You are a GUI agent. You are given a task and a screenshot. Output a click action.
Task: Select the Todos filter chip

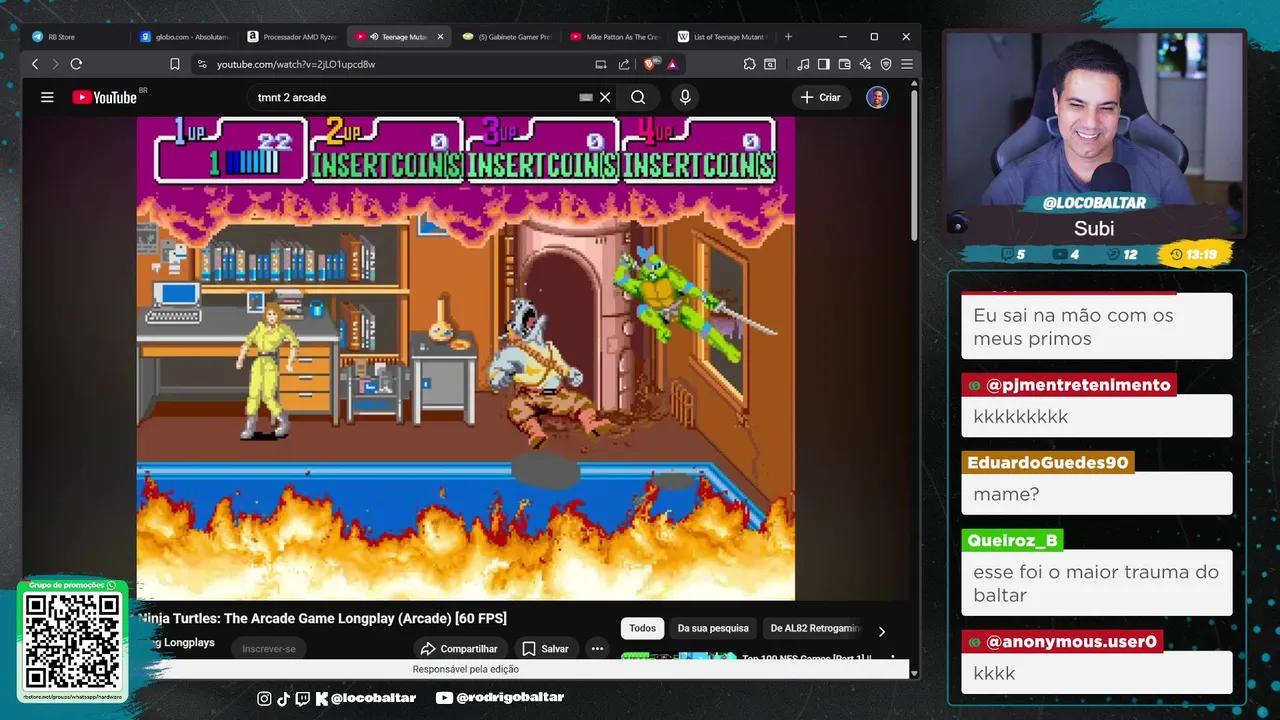[x=643, y=628]
